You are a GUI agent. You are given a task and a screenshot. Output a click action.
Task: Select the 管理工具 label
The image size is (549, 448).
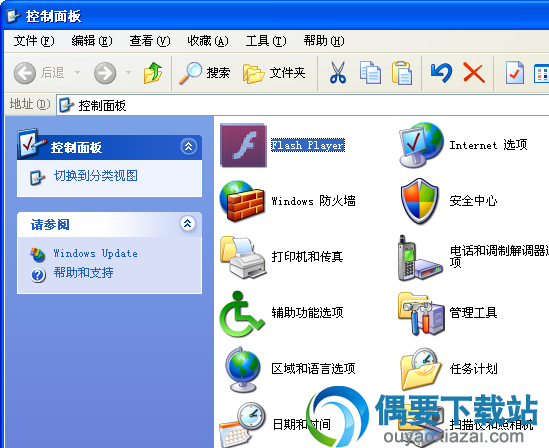(x=473, y=313)
